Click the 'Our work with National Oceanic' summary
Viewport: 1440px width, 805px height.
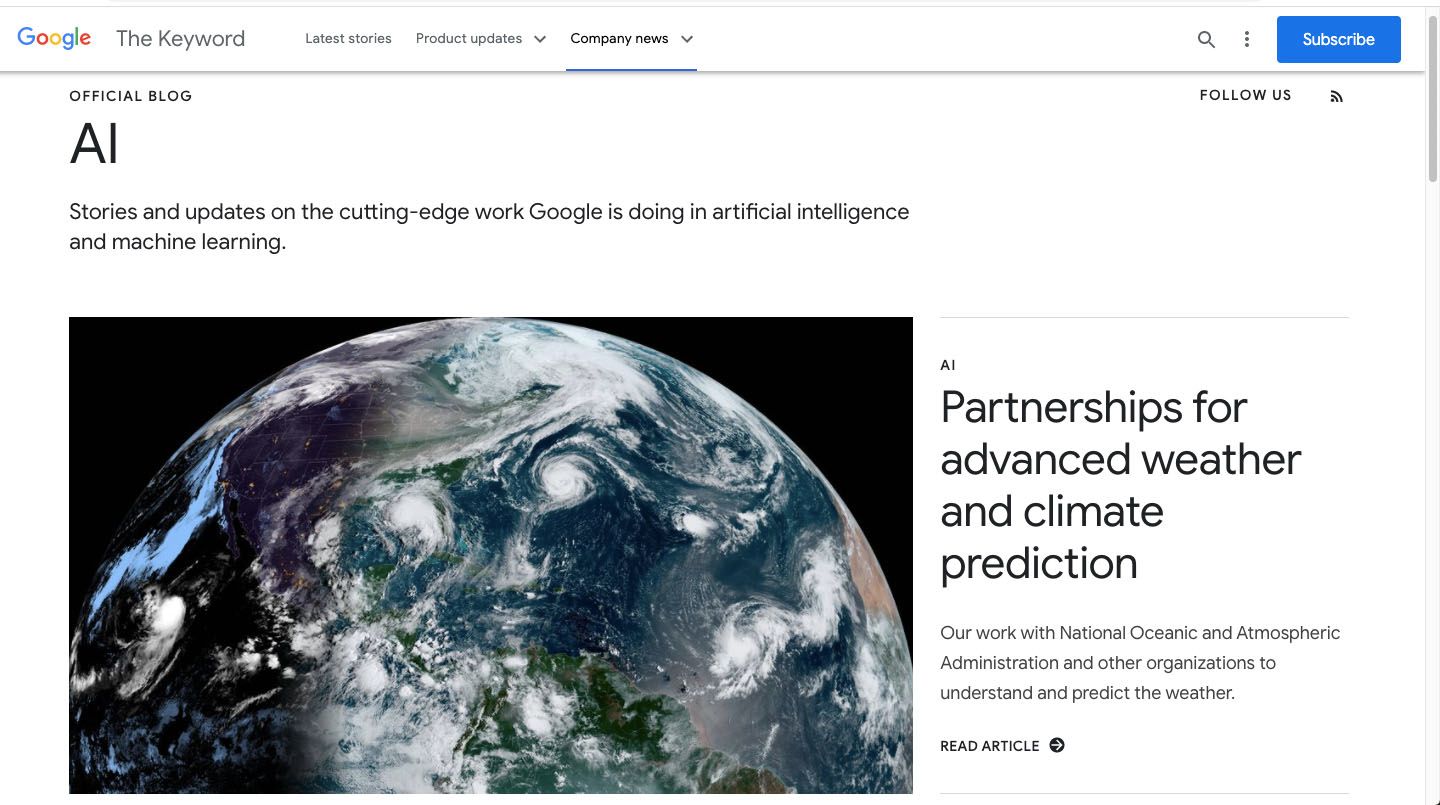point(1140,663)
